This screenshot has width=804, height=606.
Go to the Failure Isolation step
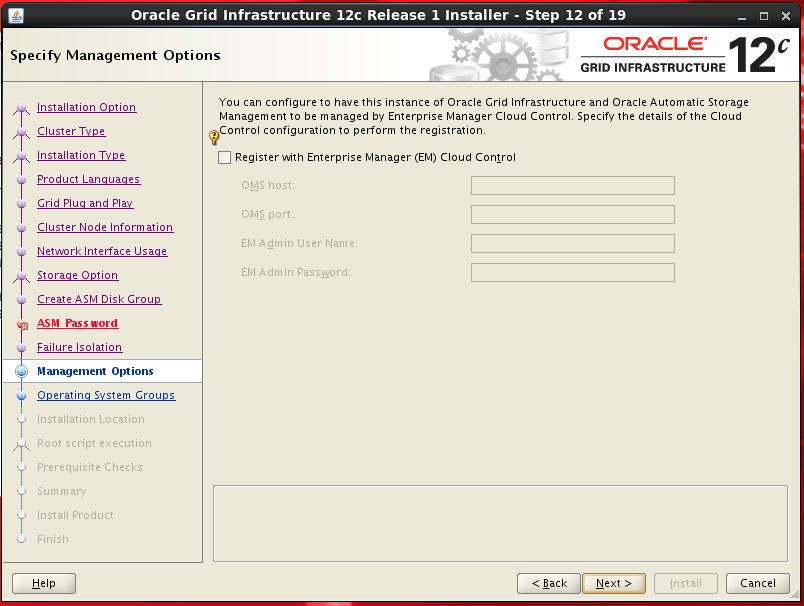coord(79,347)
